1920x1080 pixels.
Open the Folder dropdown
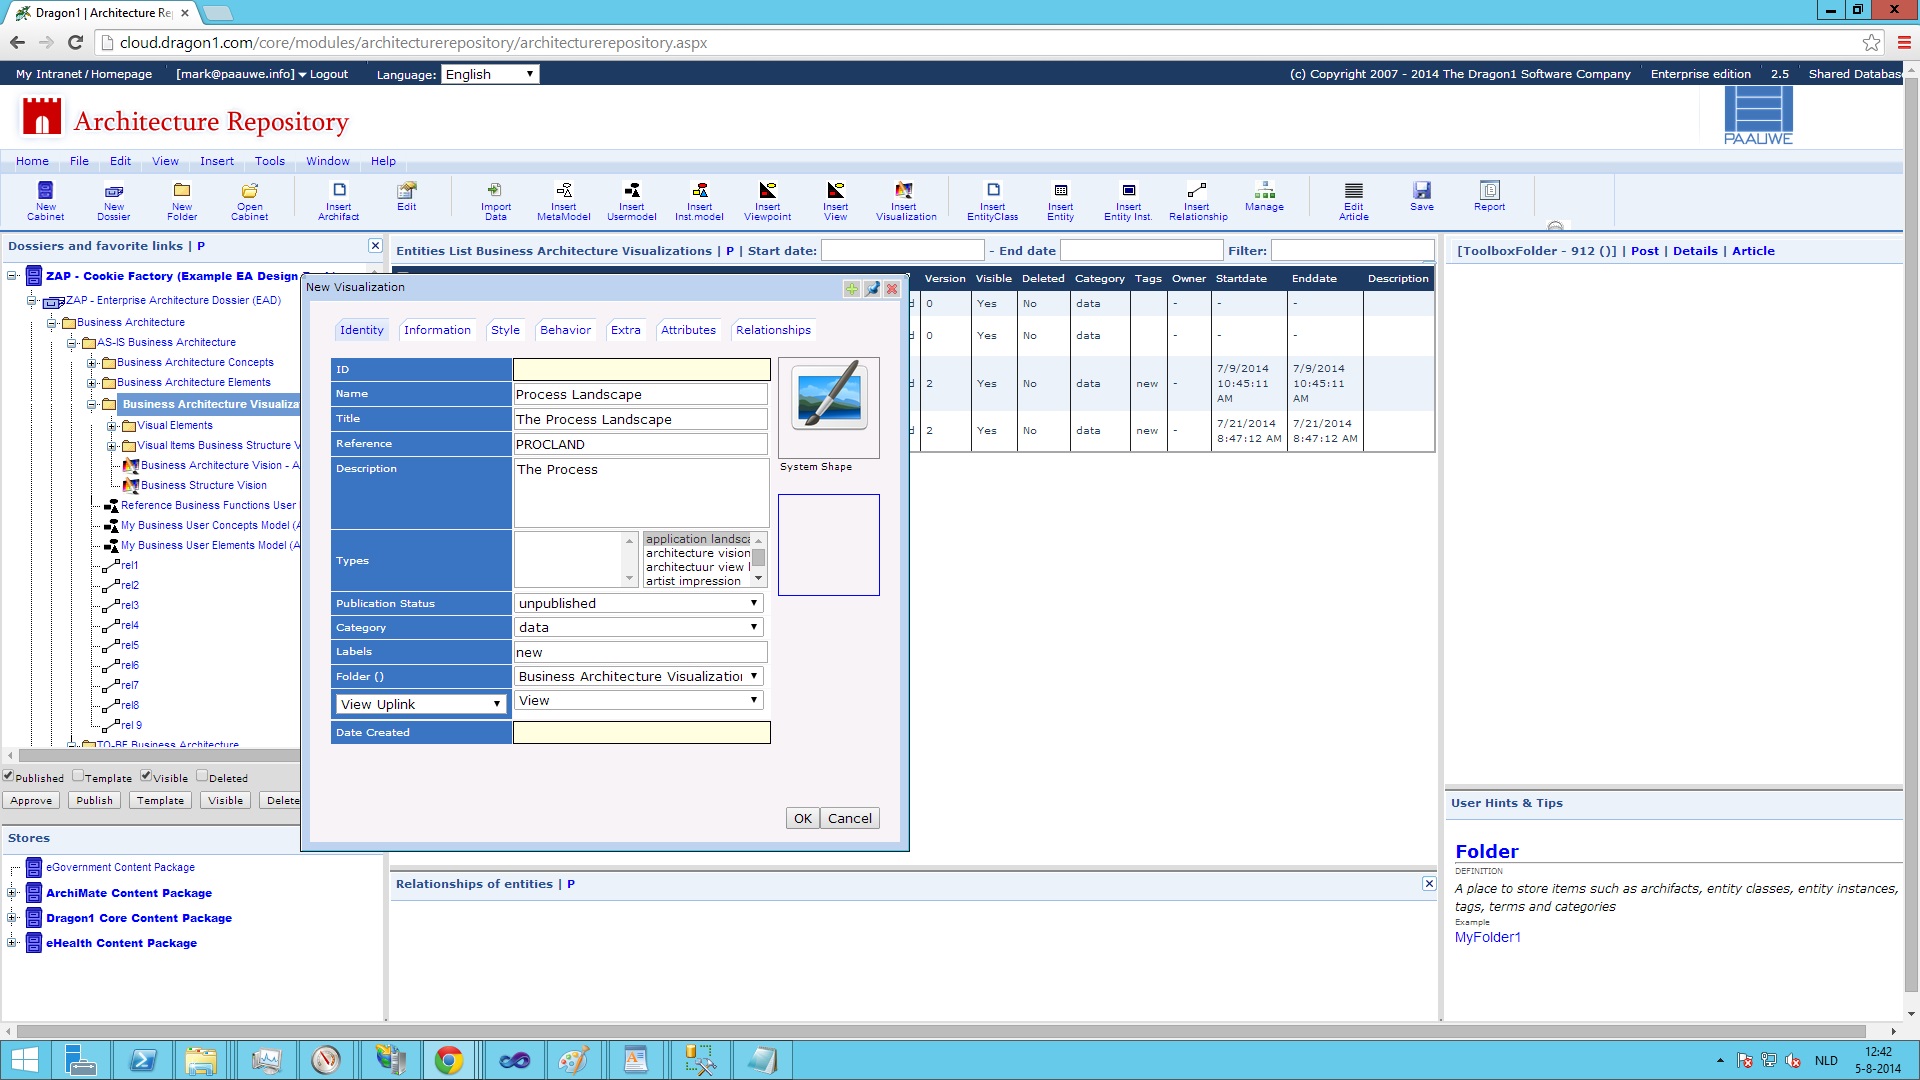pos(639,676)
